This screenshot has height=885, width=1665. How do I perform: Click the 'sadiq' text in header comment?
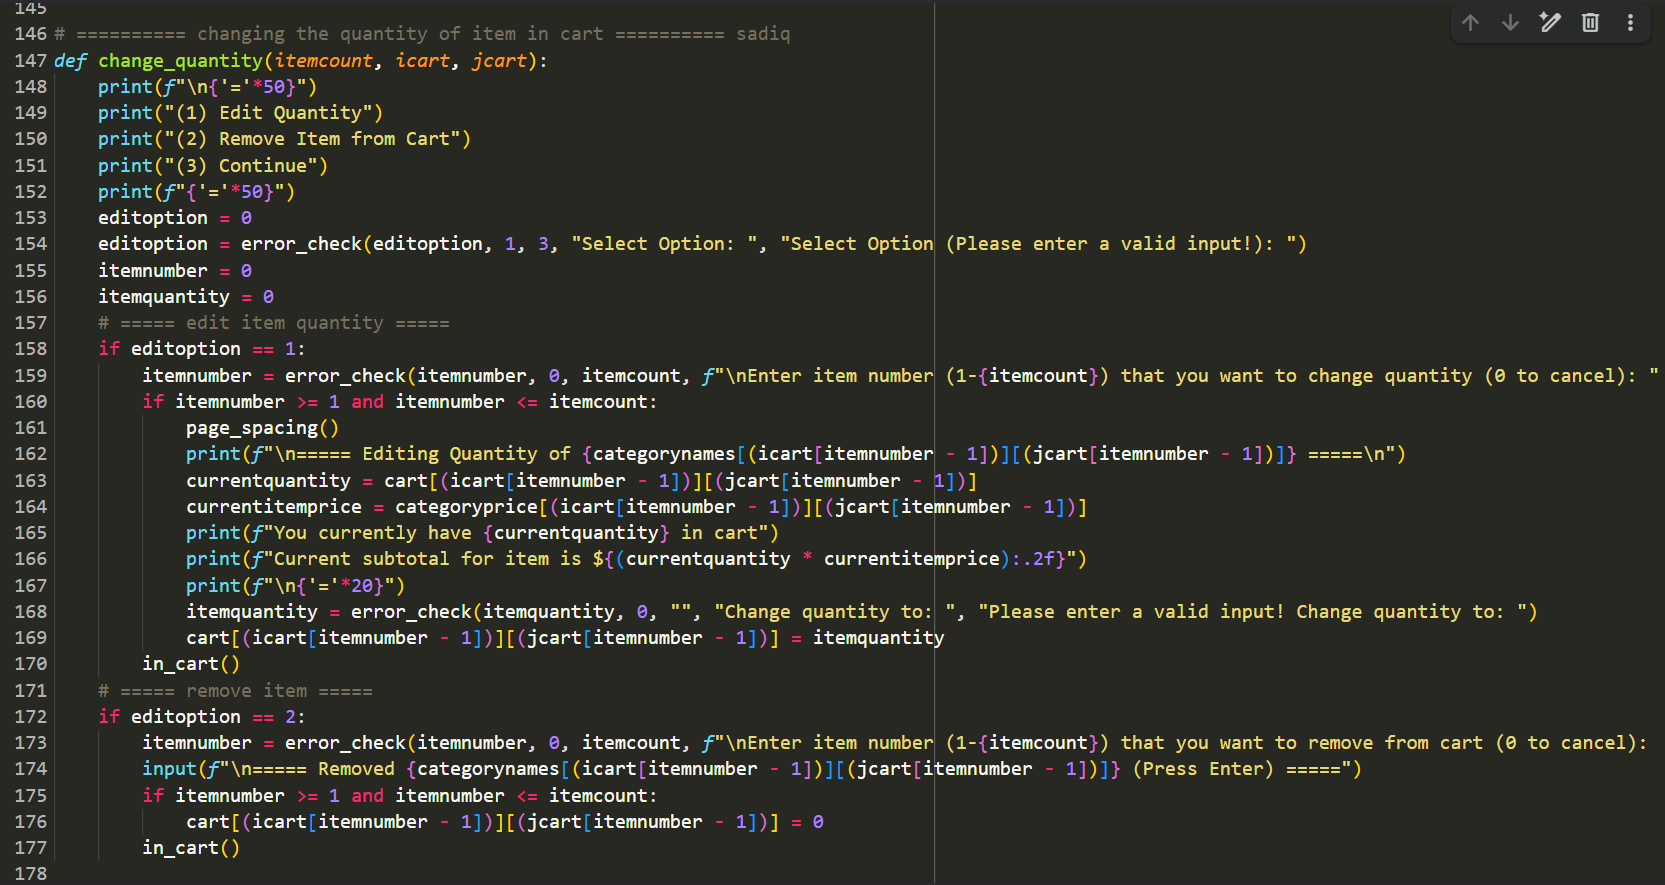762,34
